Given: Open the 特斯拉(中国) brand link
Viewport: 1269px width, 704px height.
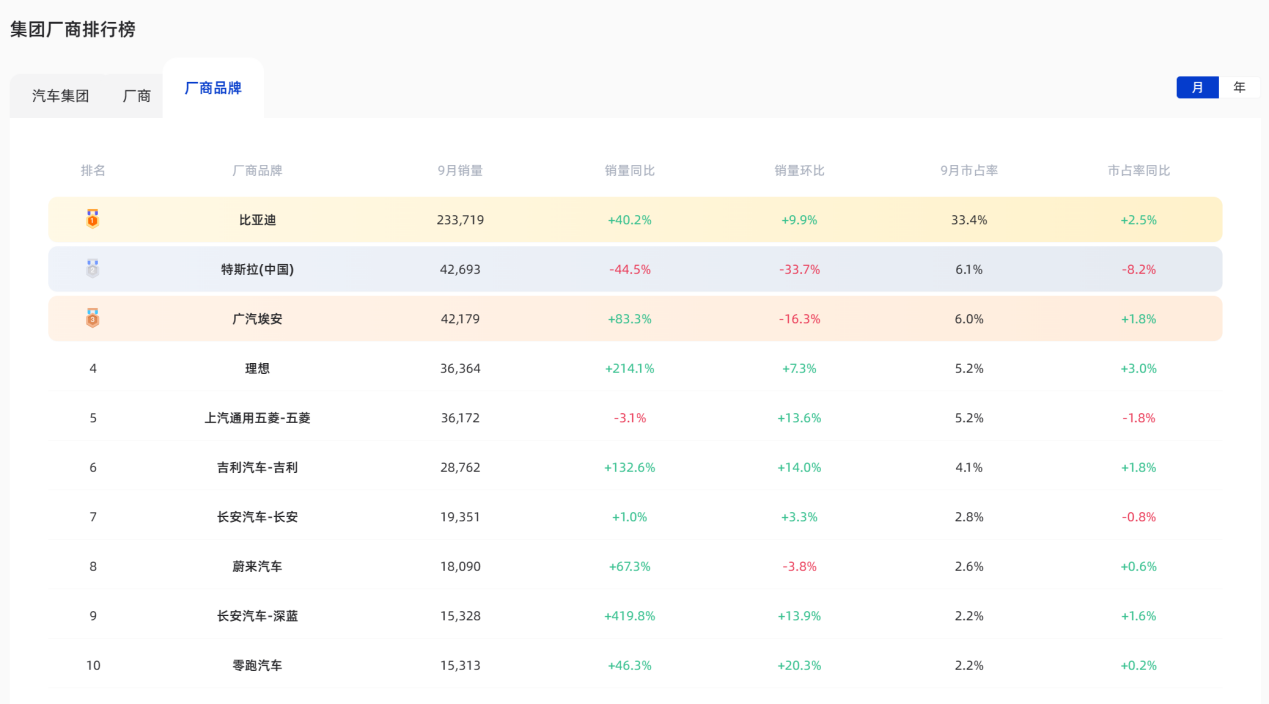Looking at the screenshot, I should tap(257, 269).
